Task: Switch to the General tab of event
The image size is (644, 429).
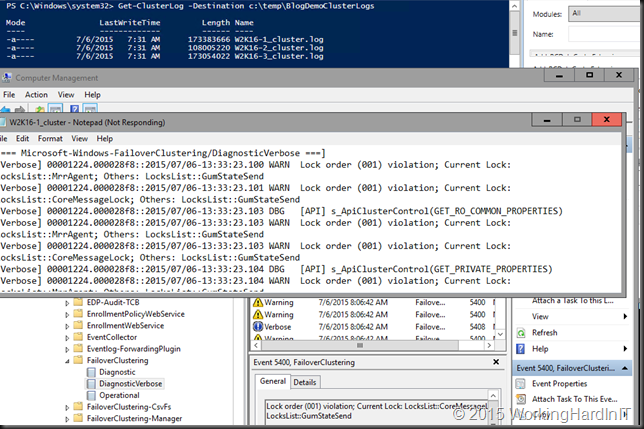Action: tap(273, 381)
